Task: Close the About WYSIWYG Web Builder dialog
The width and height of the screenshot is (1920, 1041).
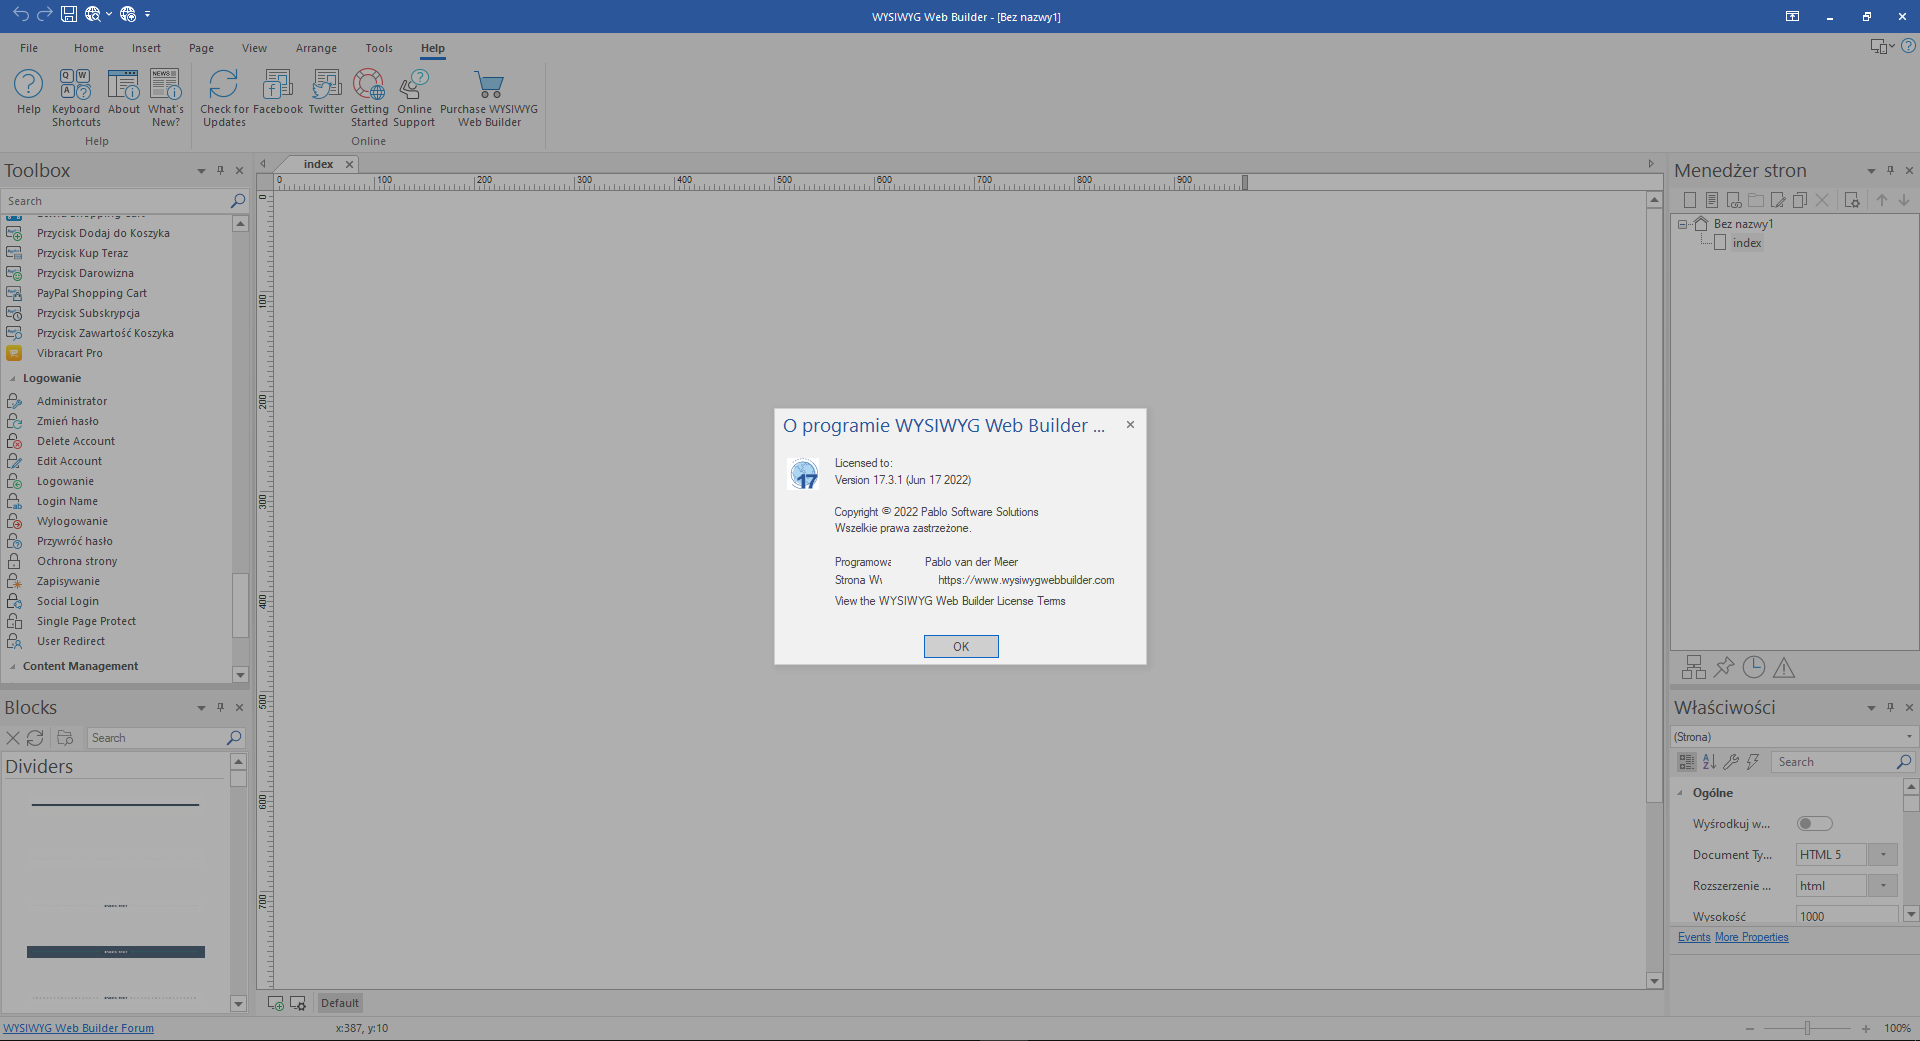Action: (x=1130, y=425)
